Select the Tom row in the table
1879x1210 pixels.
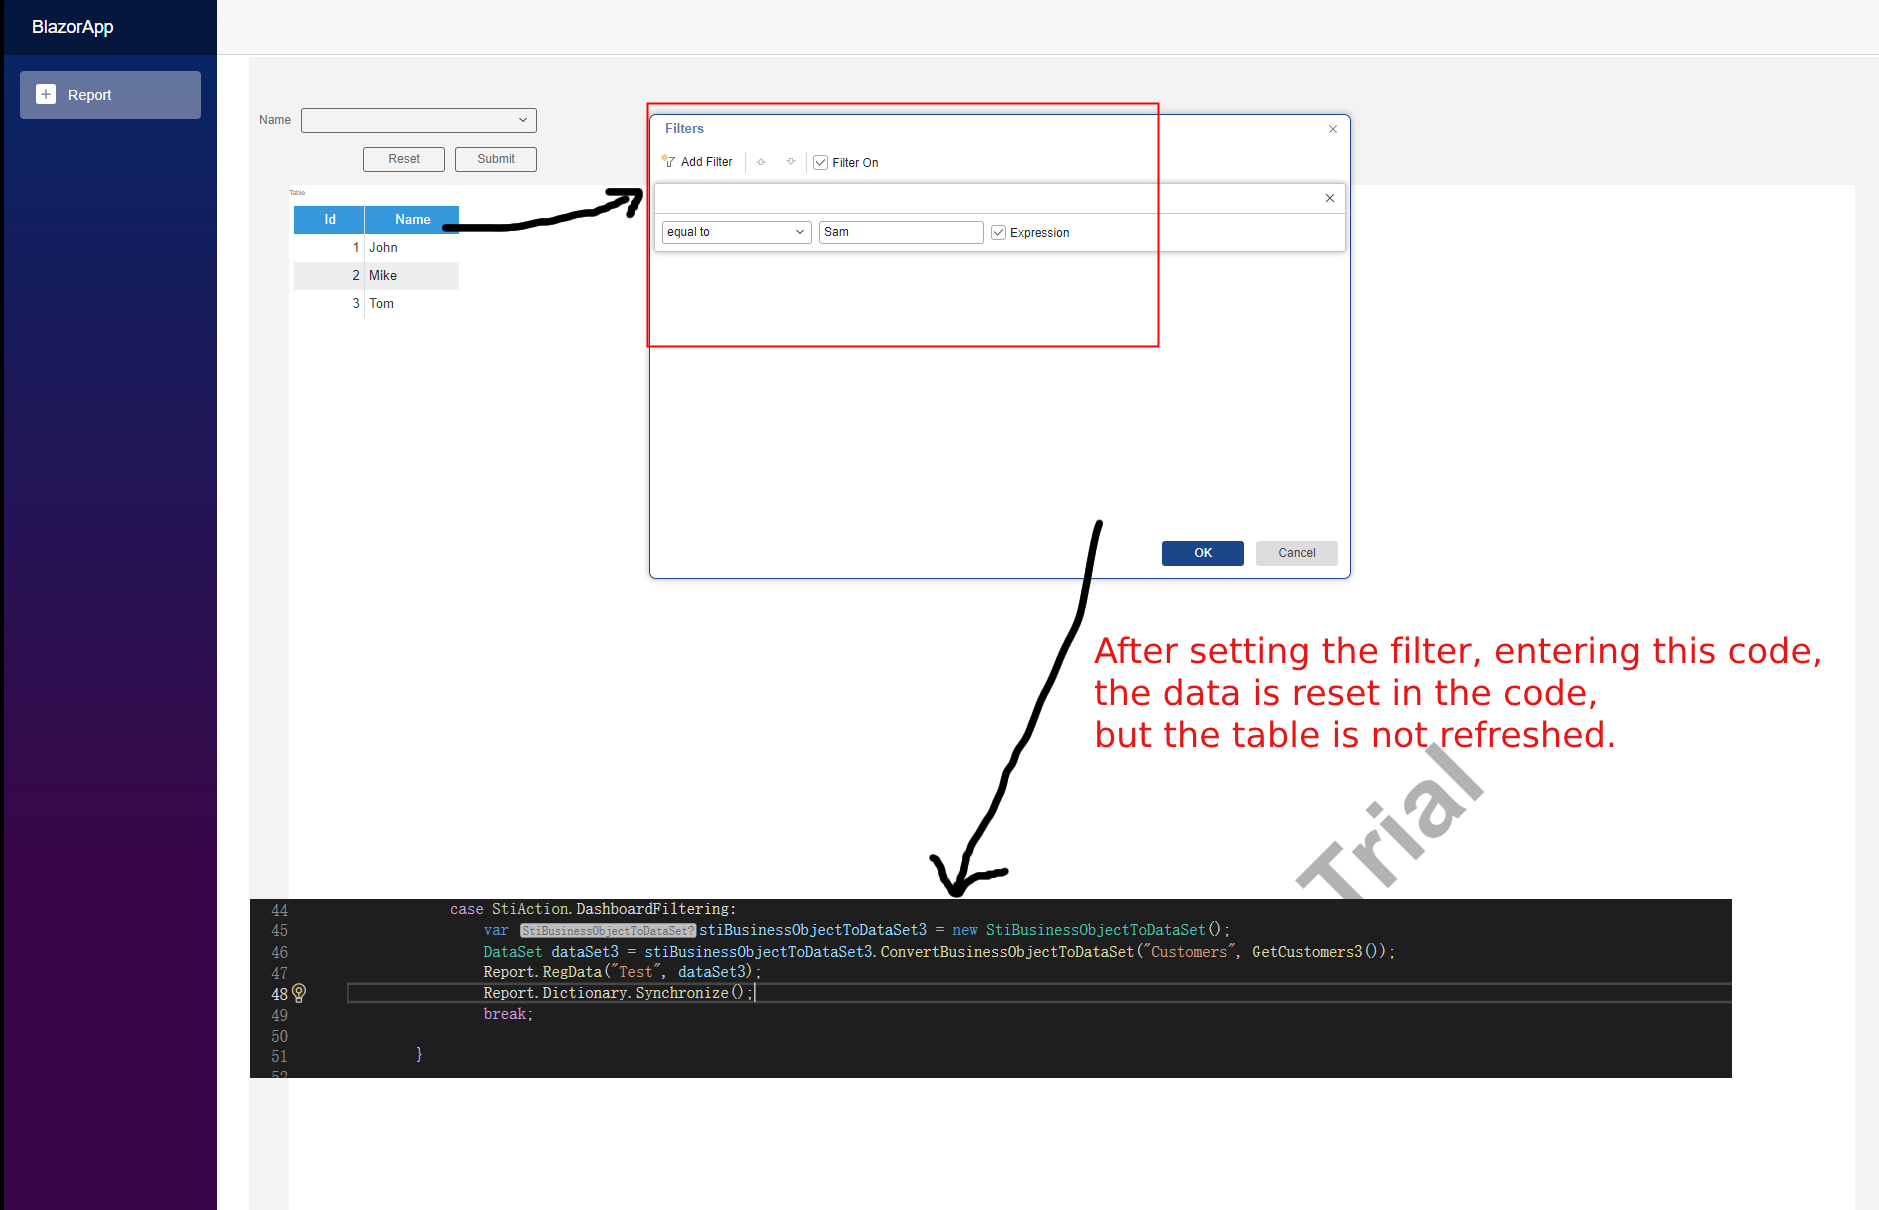coord(376,304)
